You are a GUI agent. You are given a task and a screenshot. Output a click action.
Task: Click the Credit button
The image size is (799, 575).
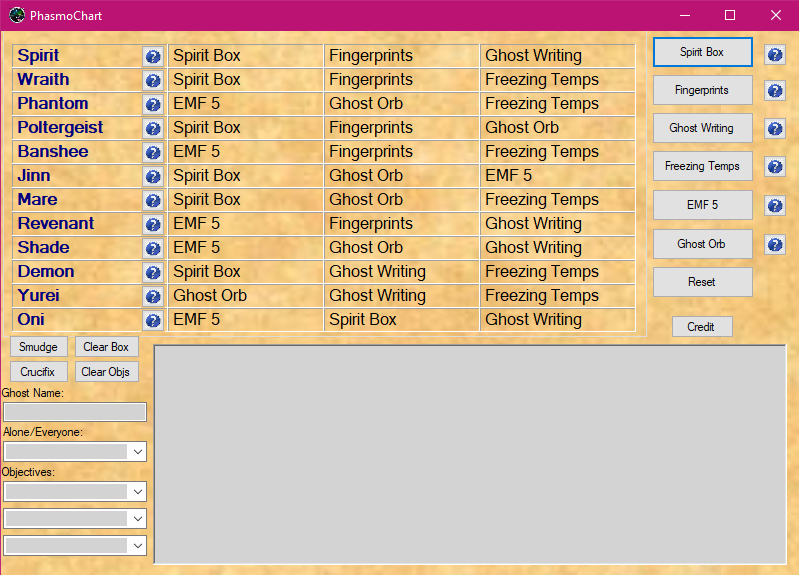coord(702,327)
